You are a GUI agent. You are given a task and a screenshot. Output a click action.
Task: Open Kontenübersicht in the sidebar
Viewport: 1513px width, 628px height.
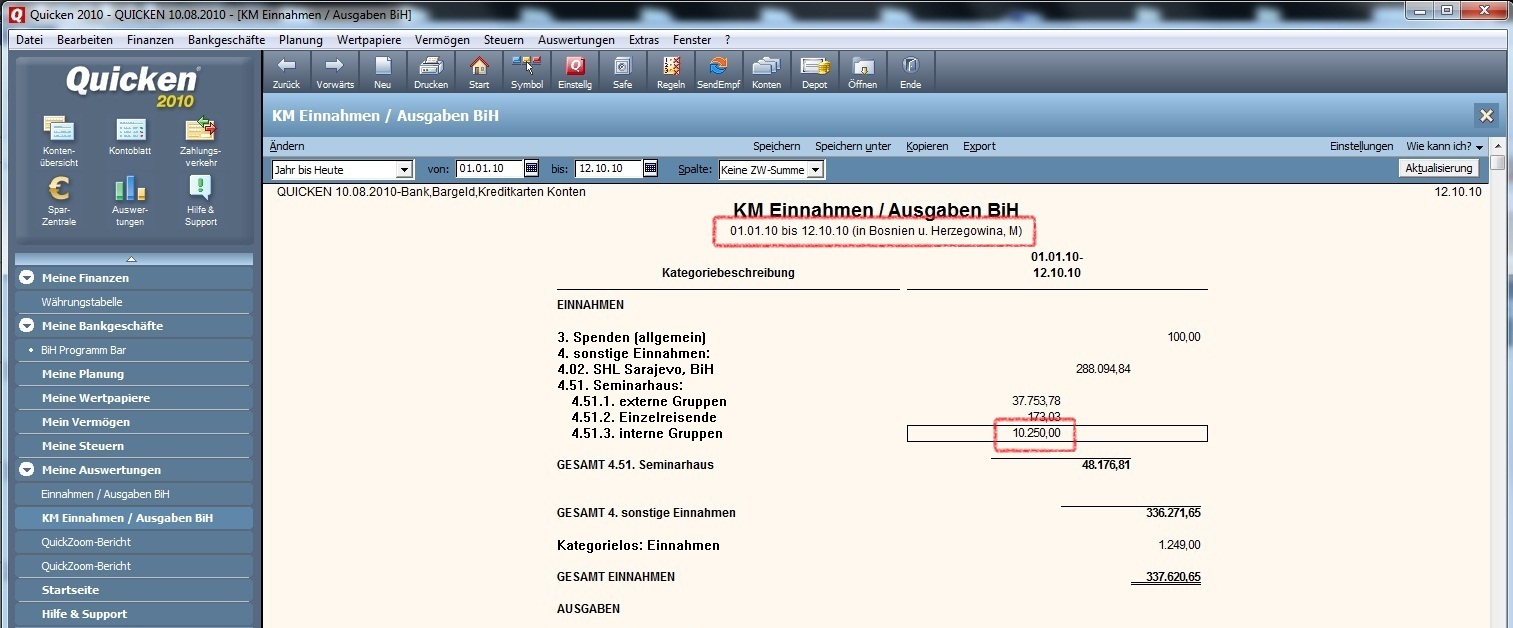tap(60, 141)
